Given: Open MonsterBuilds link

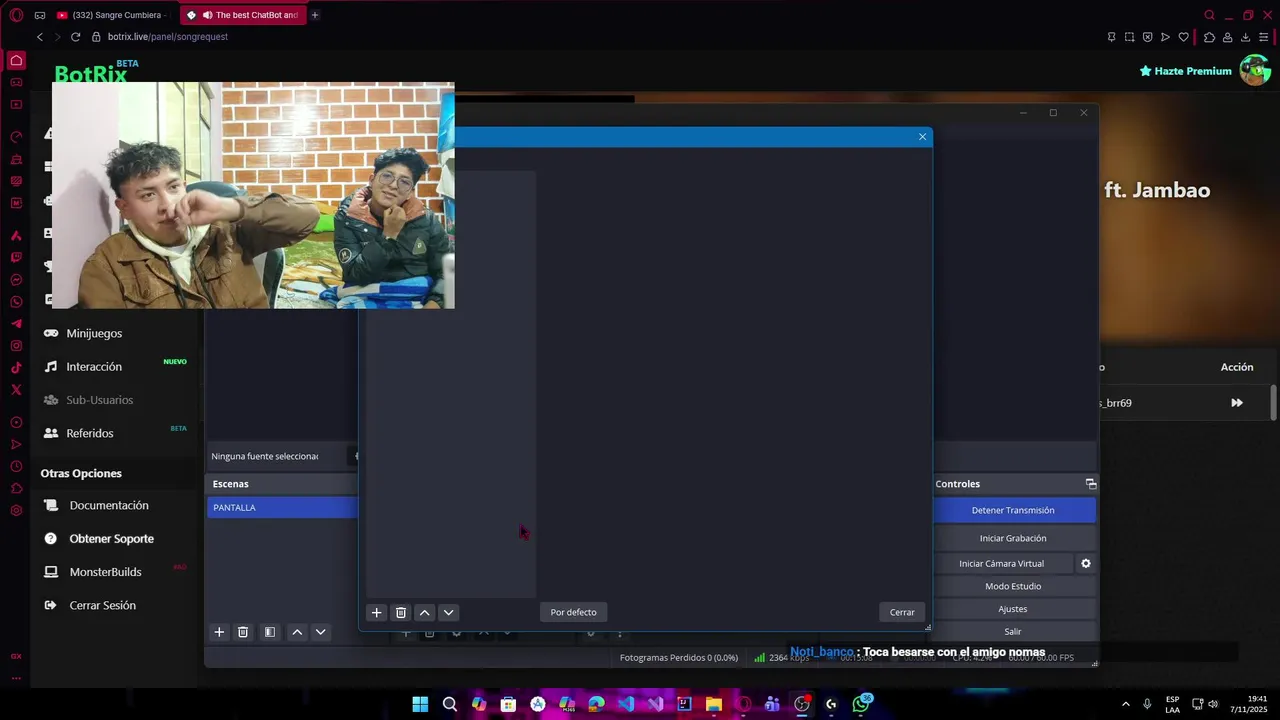Looking at the screenshot, I should pyautogui.click(x=105, y=572).
